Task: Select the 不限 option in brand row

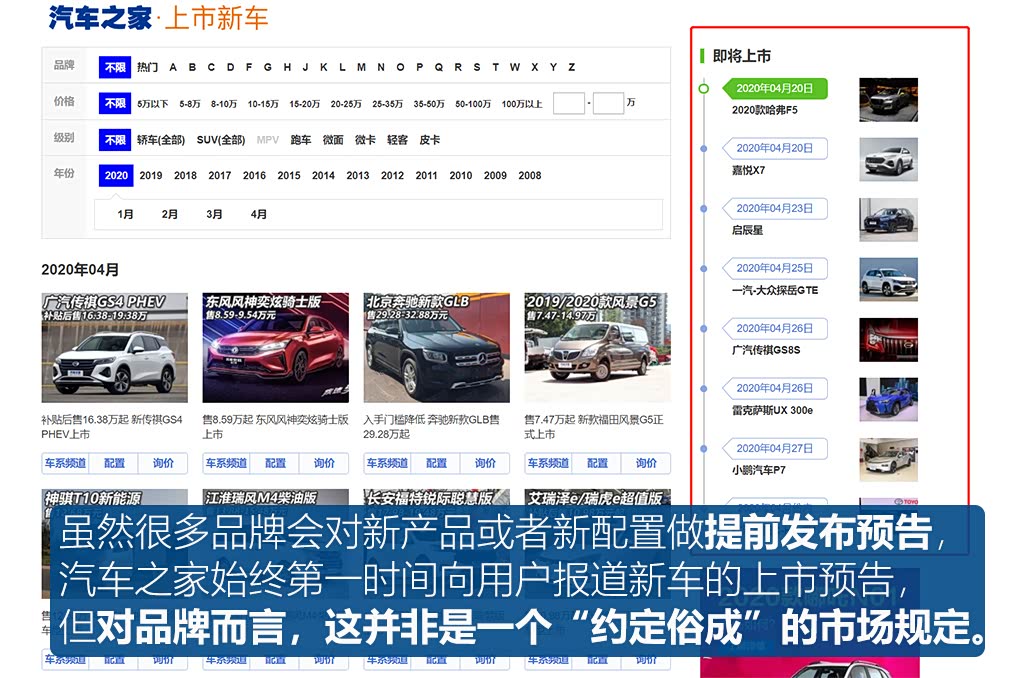Action: pos(115,67)
